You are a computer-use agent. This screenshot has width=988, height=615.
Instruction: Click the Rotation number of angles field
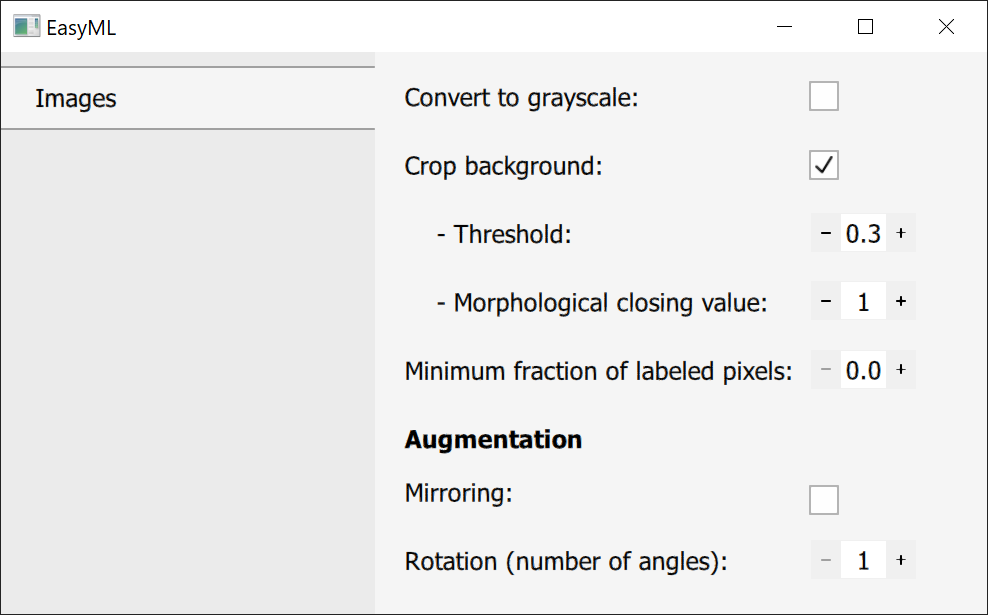(863, 560)
